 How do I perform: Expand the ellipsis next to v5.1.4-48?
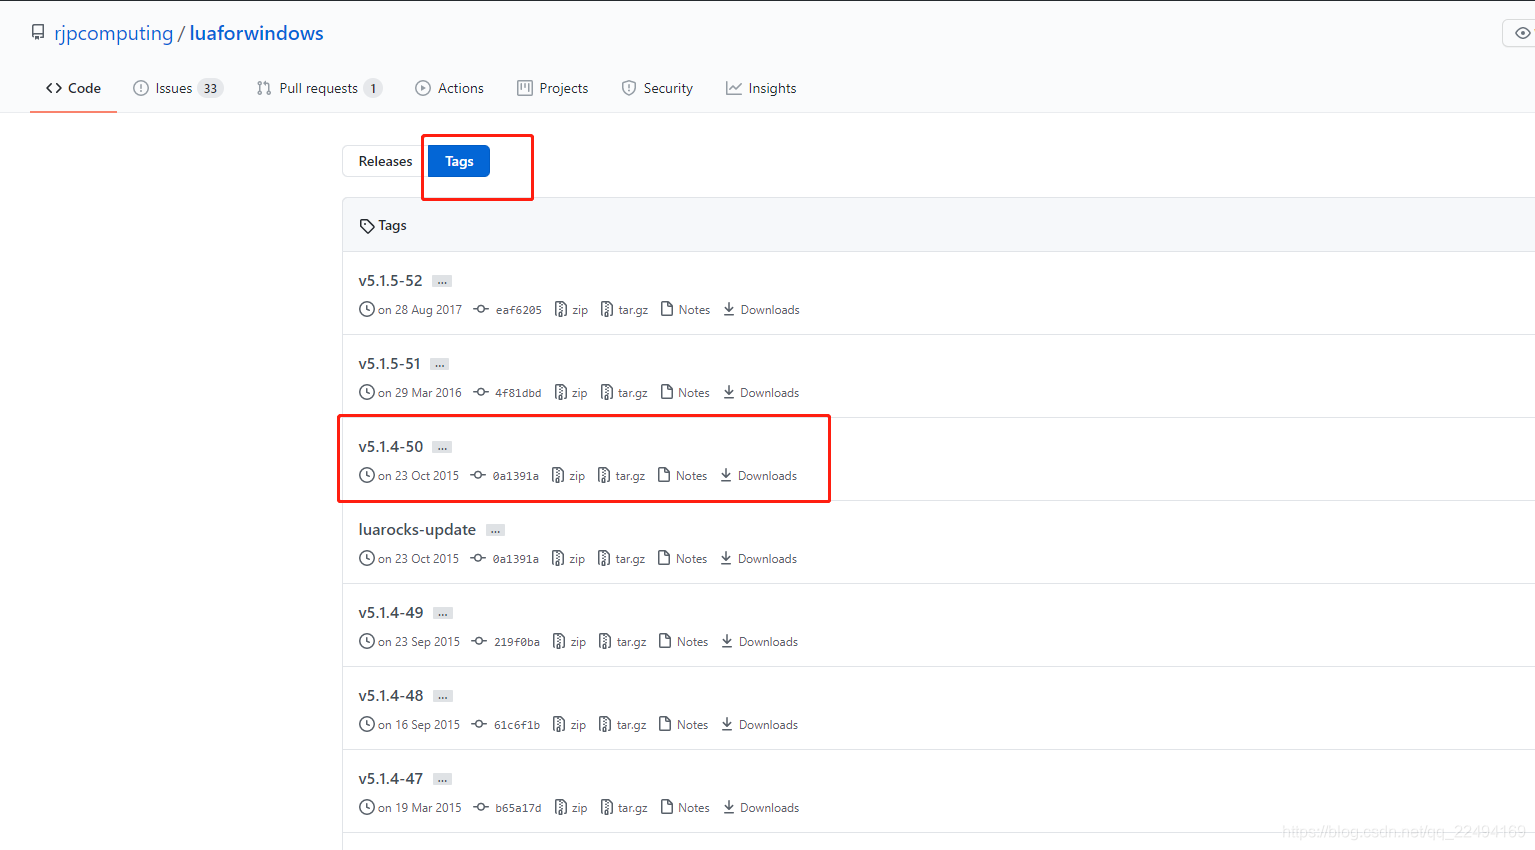(443, 697)
